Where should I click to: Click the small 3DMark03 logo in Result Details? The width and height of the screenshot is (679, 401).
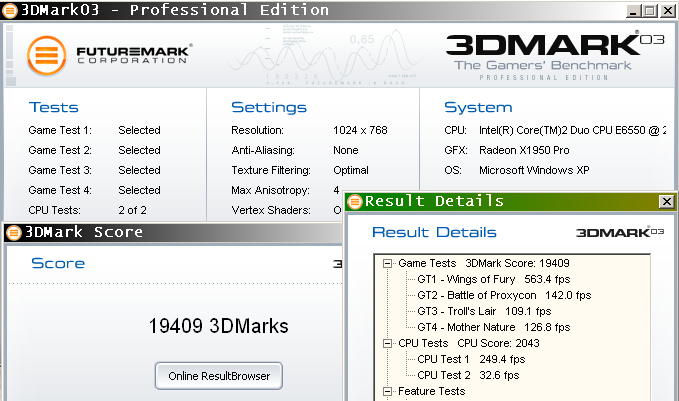coord(620,232)
